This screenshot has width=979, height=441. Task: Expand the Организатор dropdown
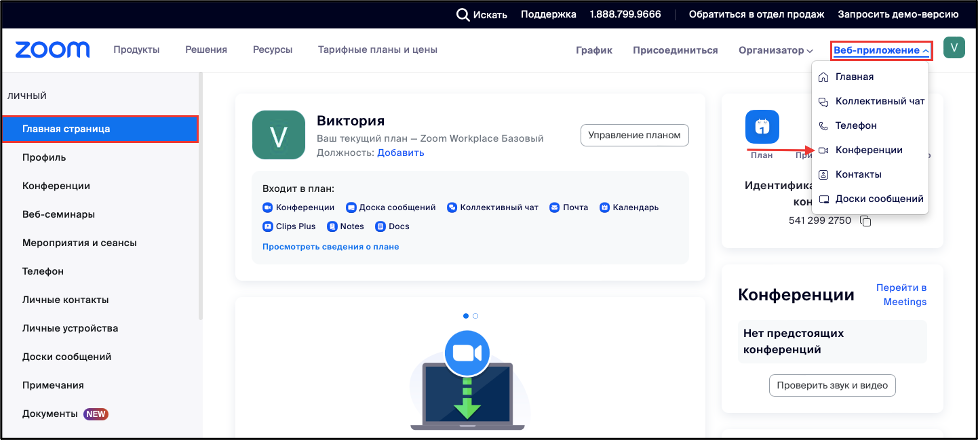(775, 50)
